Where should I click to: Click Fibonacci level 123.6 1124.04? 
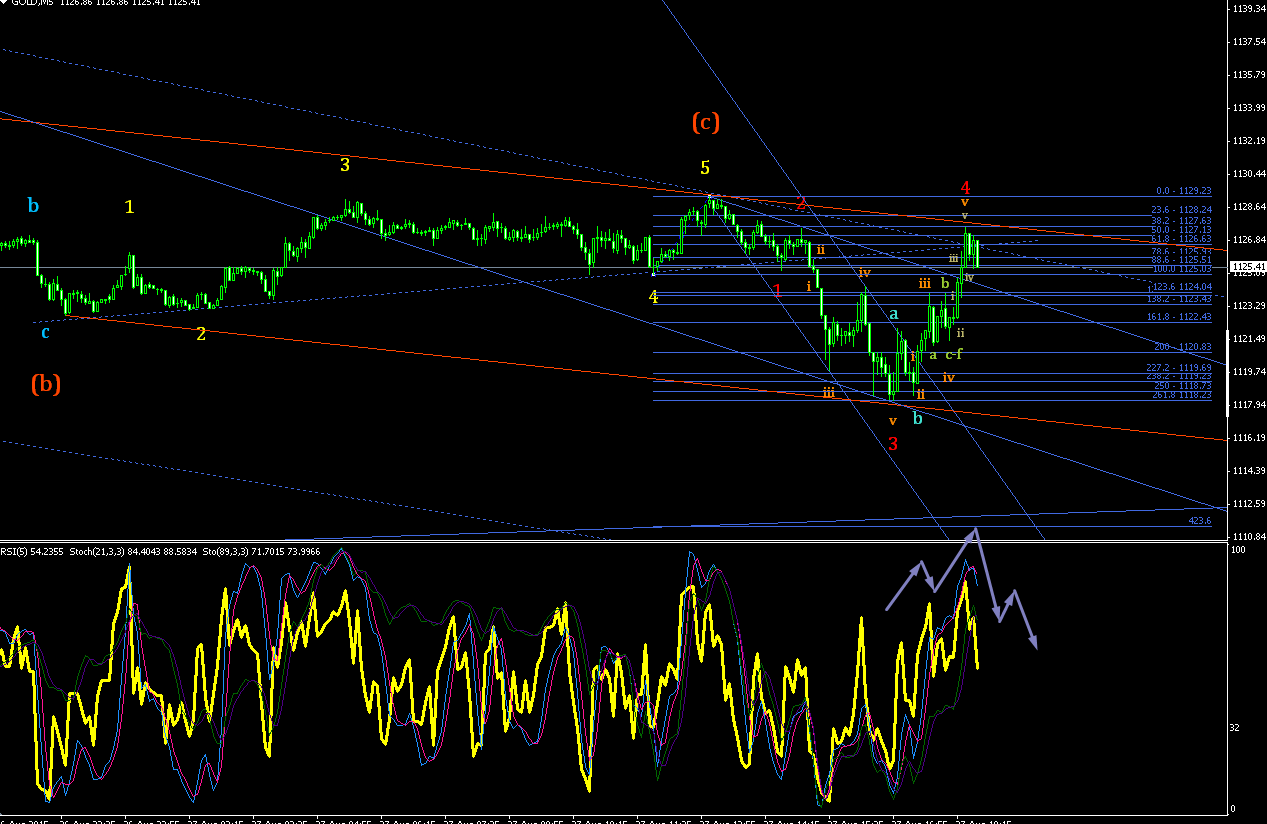1182,287
